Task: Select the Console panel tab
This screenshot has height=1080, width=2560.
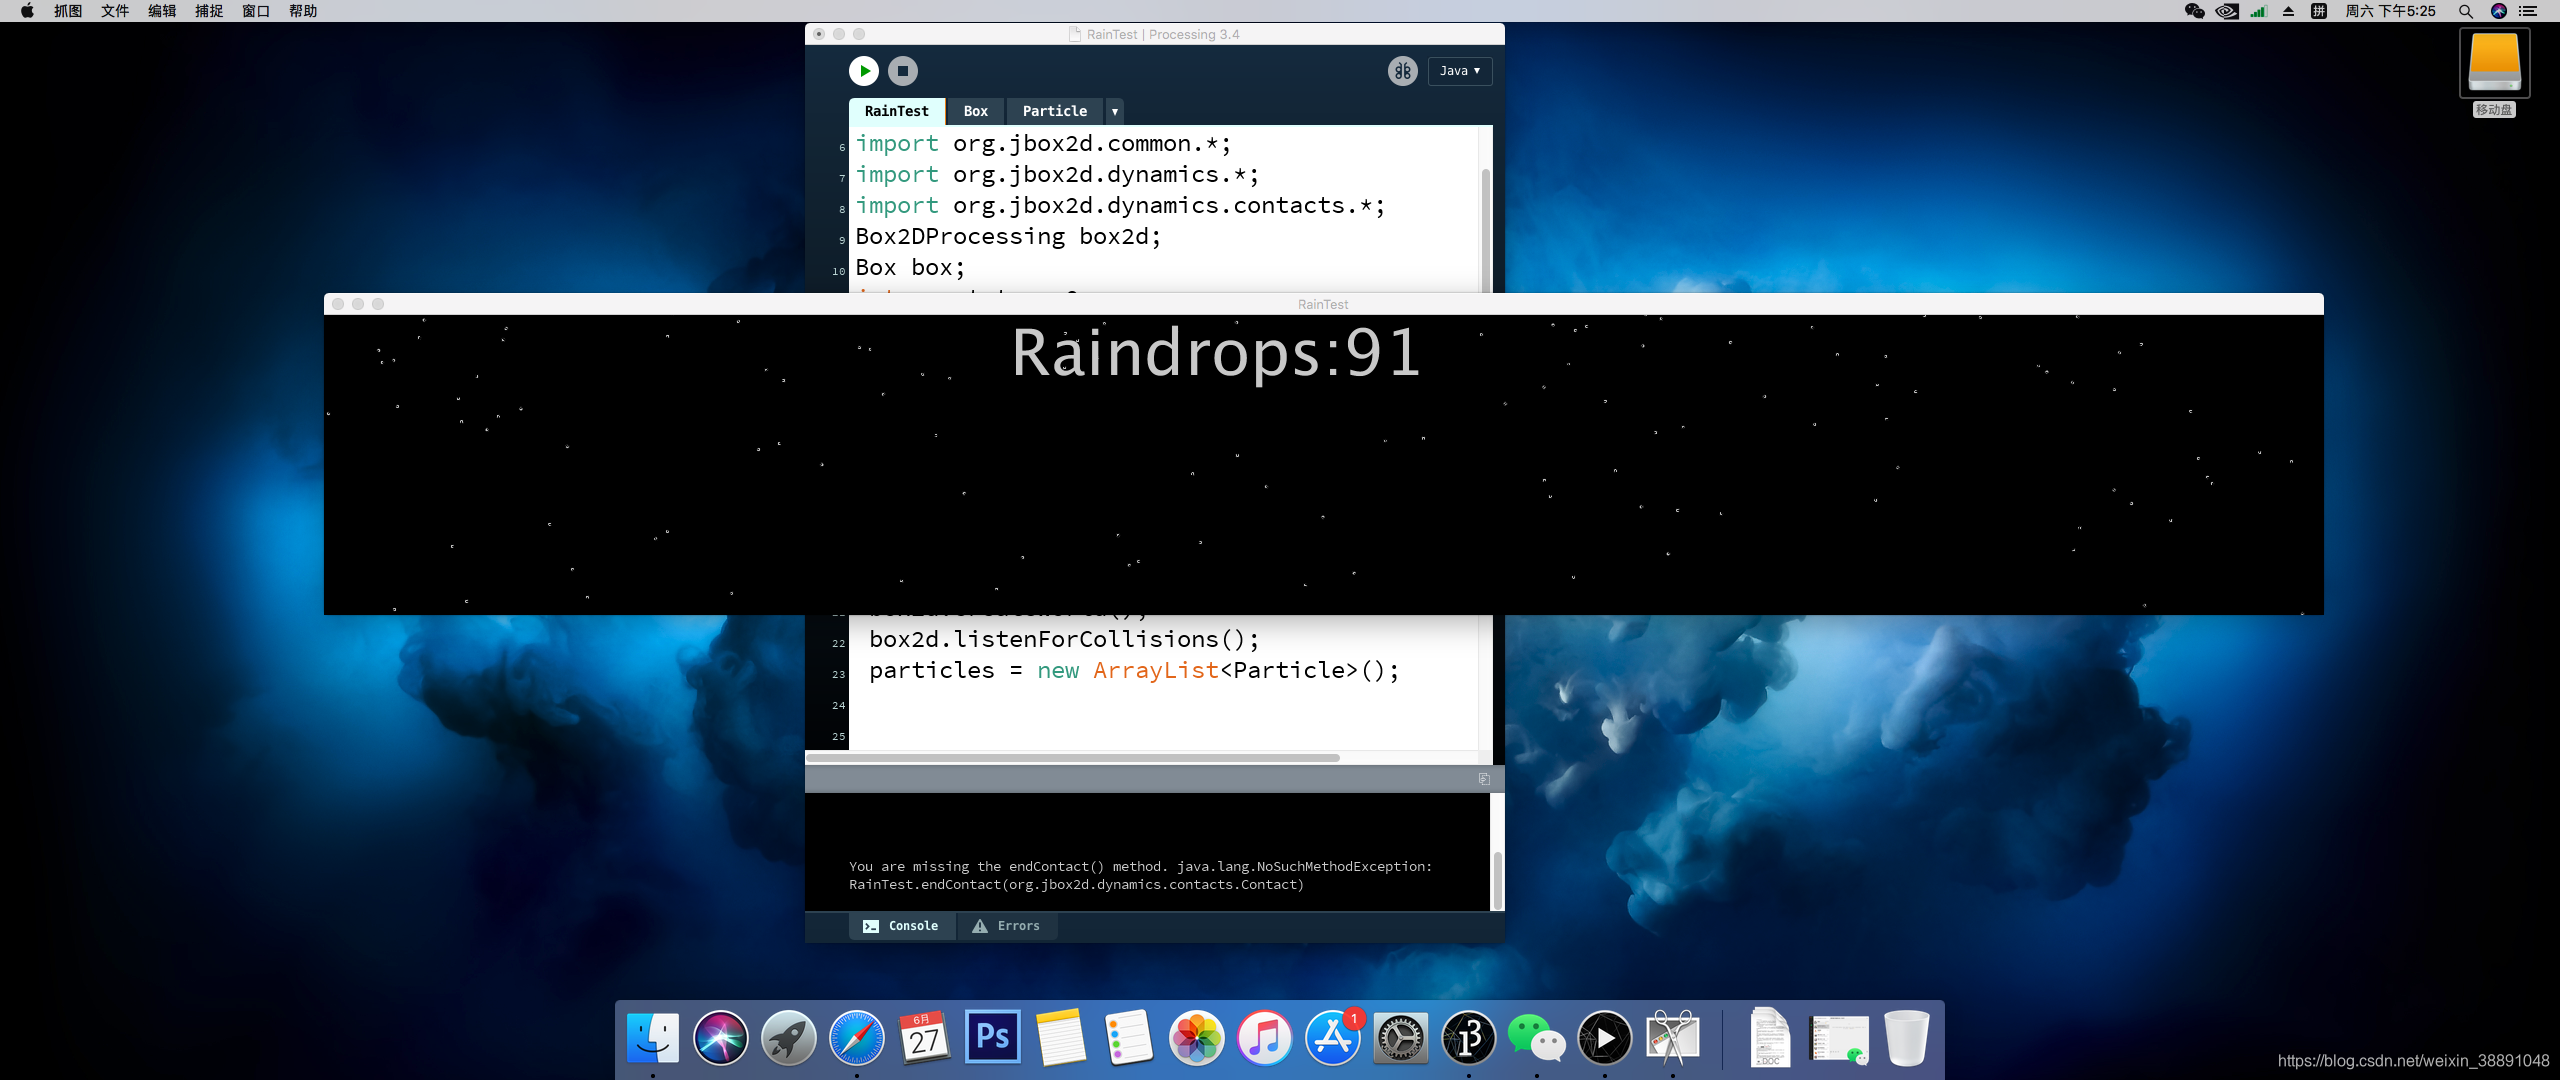Action: pyautogui.click(x=902, y=926)
